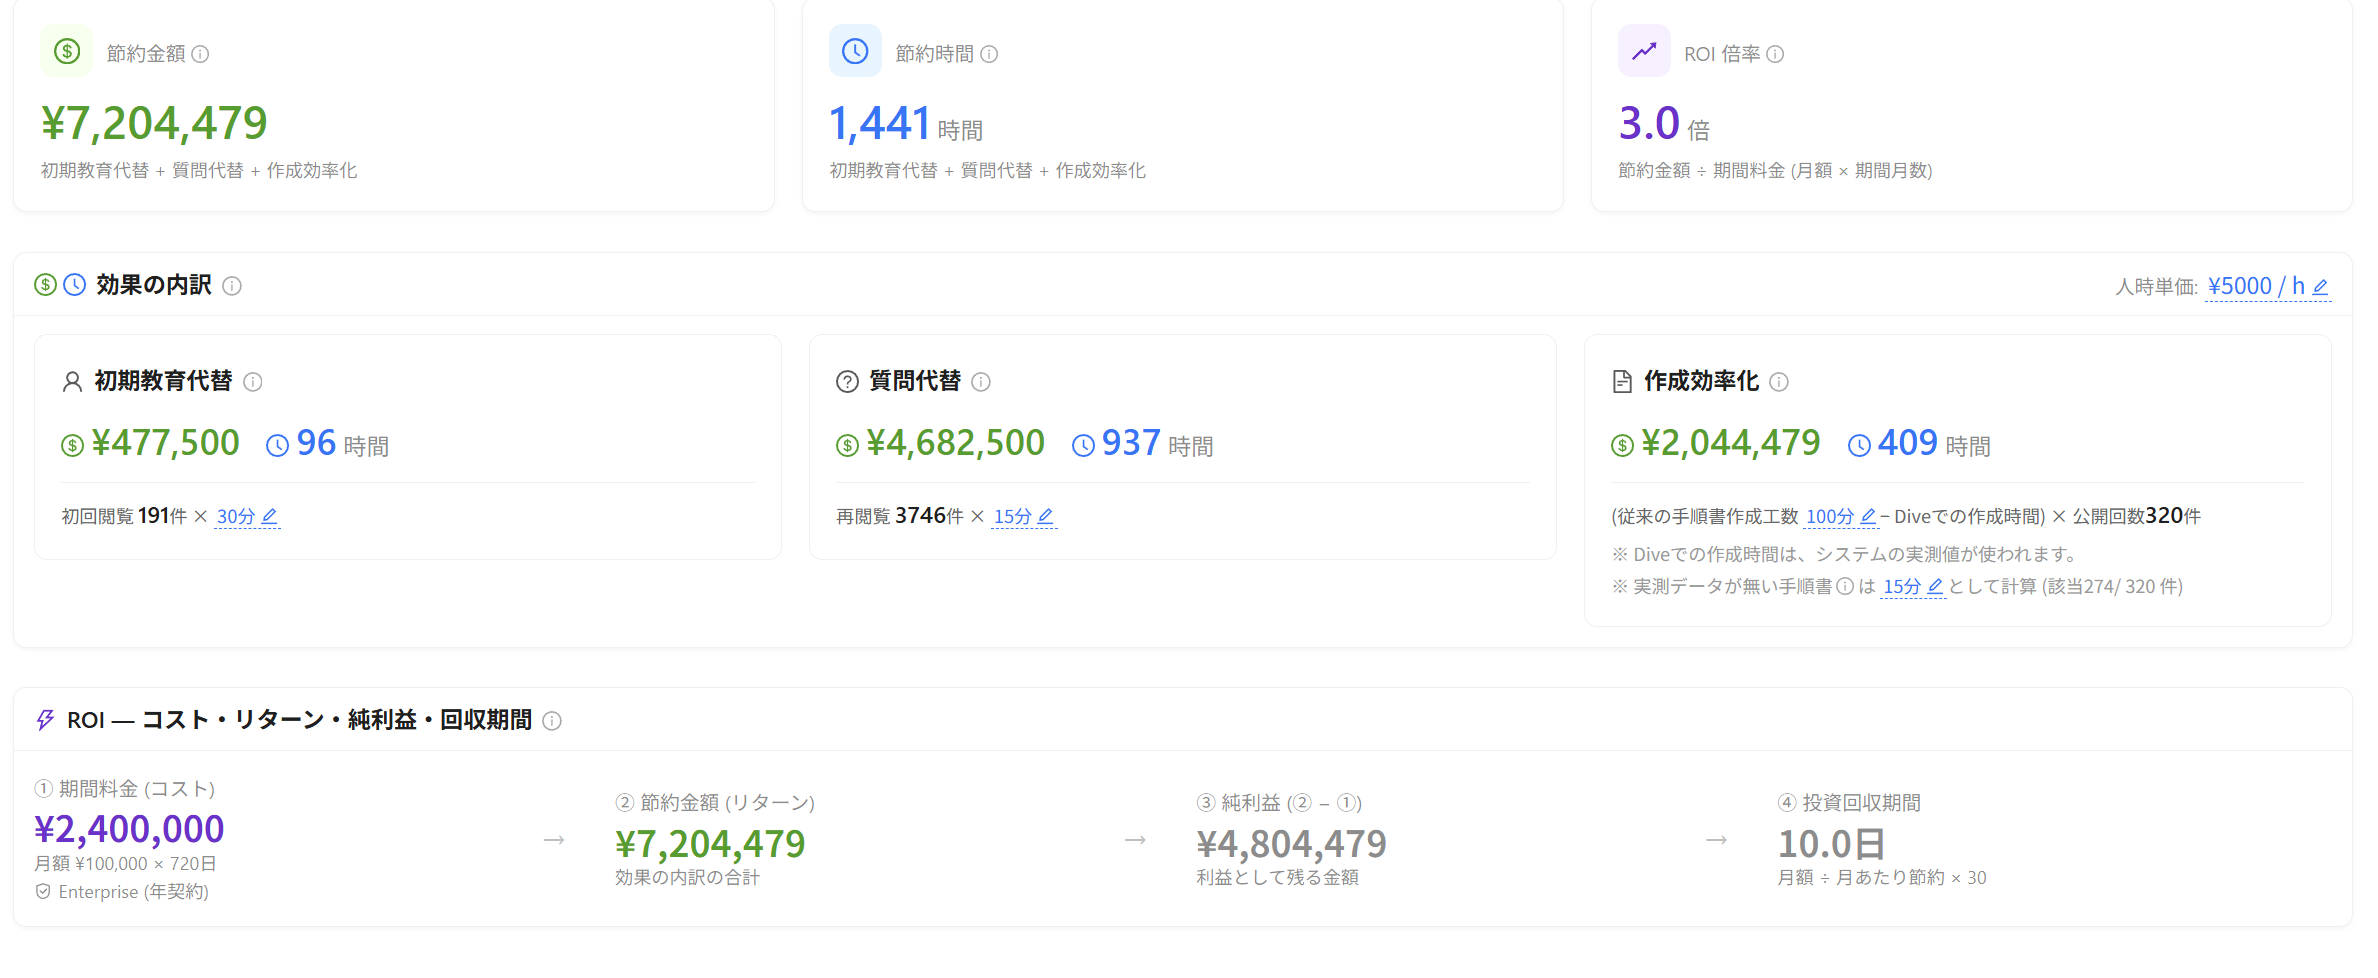The width and height of the screenshot is (2378, 978).
Task: Click the green dollar 節約金額 icon
Action: pyautogui.click(x=67, y=51)
